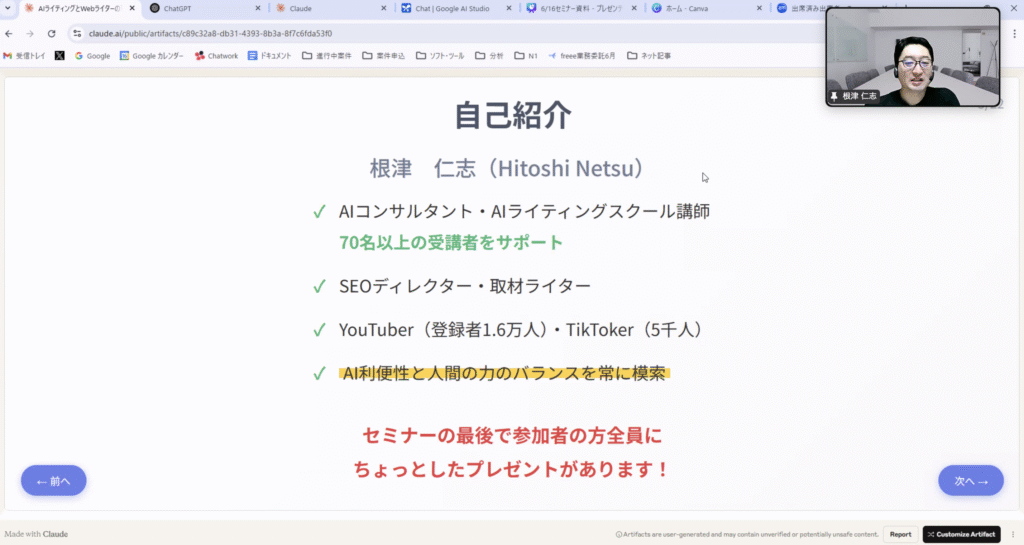Viewport: 1024px width, 545px height.
Task: Go to next slide with 次へ button
Action: click(970, 481)
